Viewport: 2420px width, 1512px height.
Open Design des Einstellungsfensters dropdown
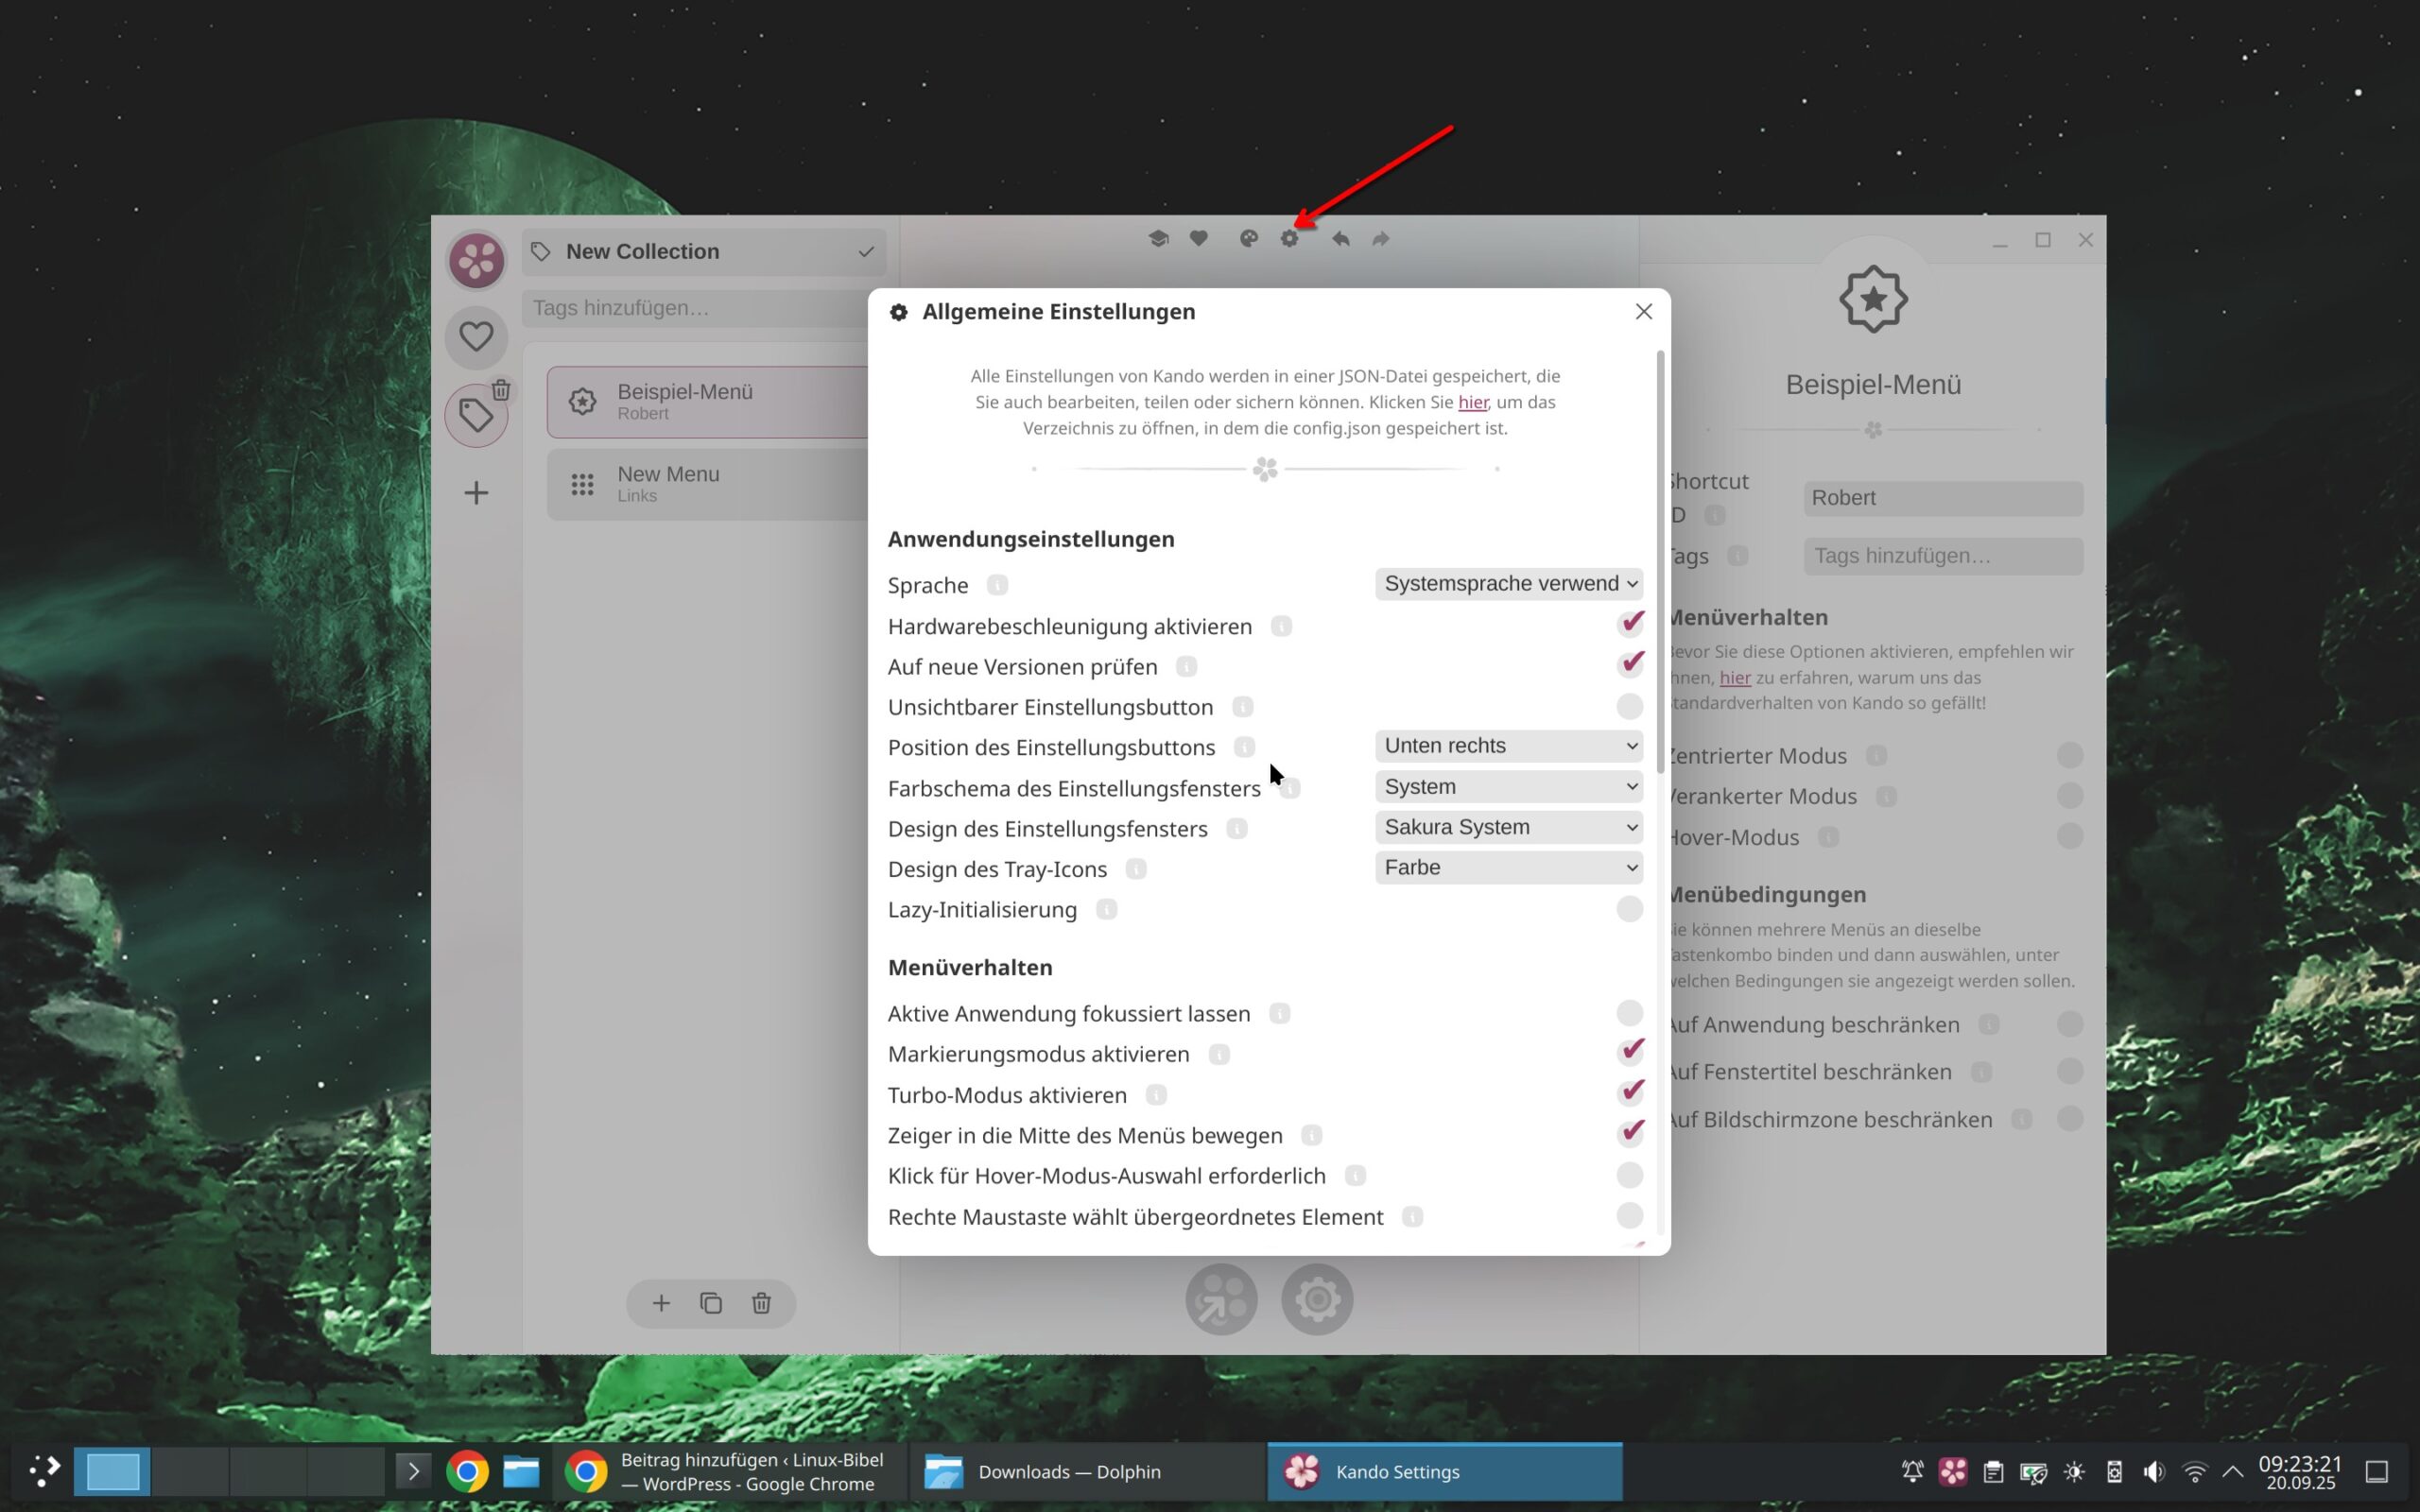coord(1509,827)
